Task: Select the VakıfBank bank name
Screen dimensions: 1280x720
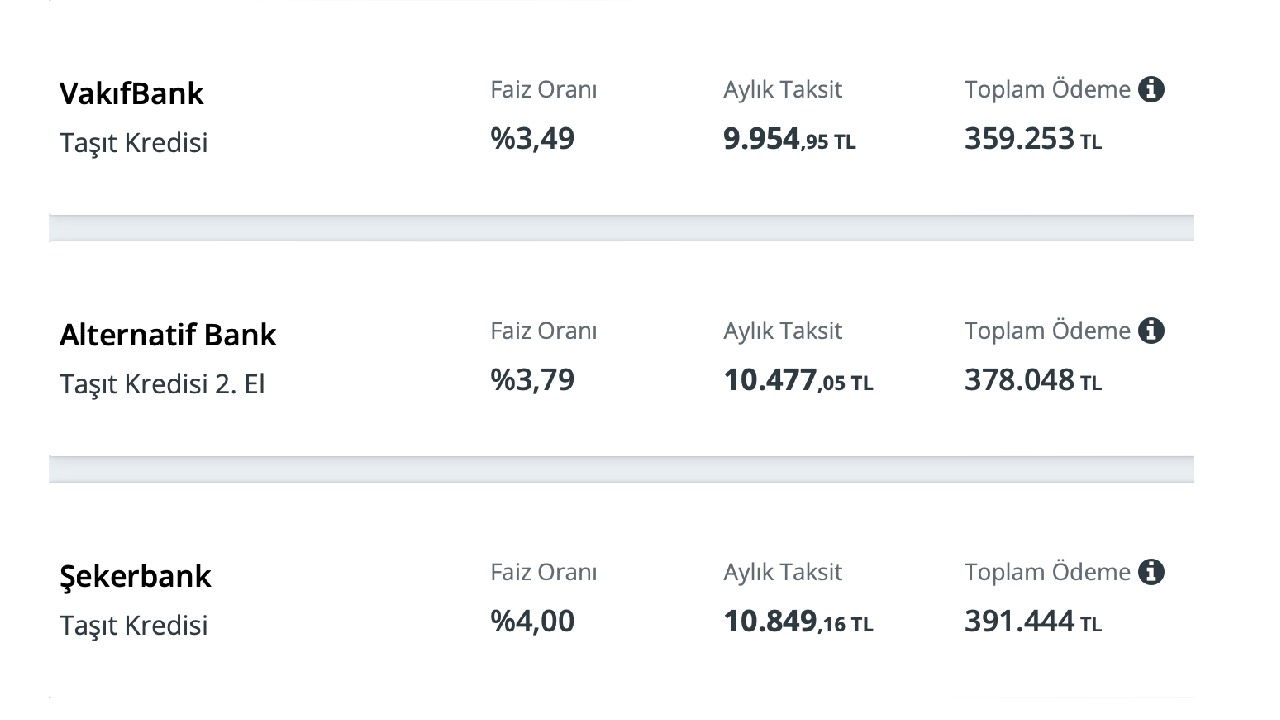Action: 132,93
